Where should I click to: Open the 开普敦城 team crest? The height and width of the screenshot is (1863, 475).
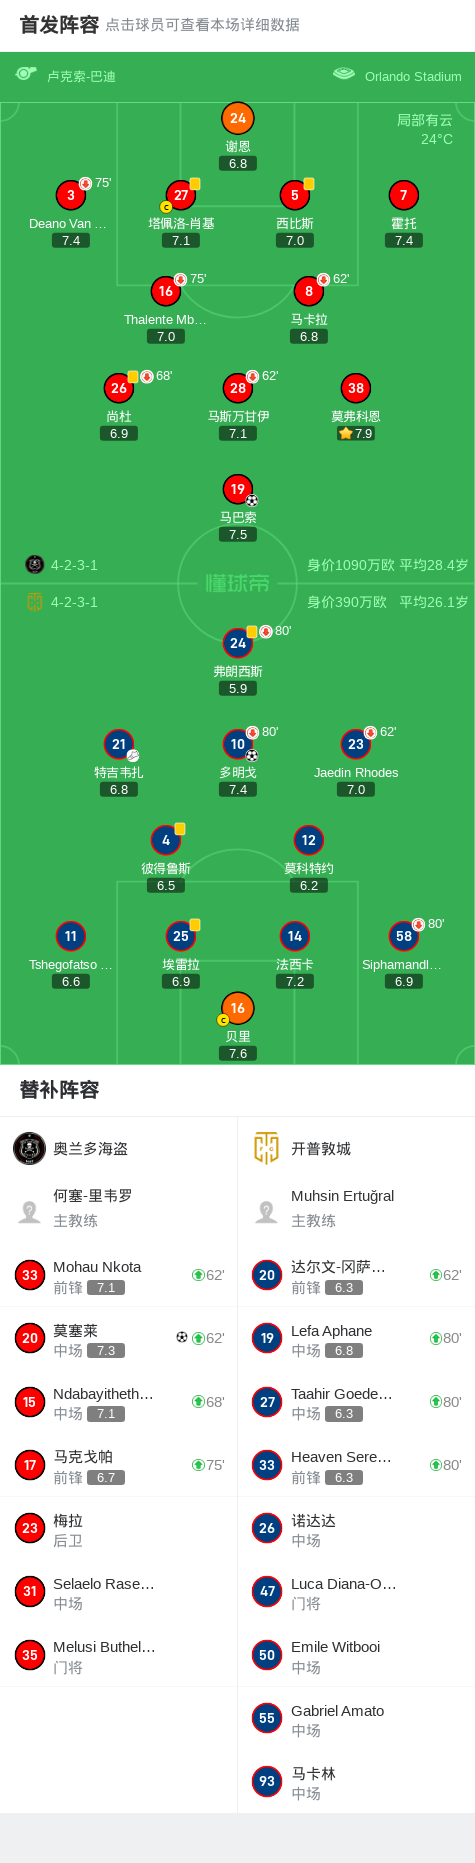267,1148
